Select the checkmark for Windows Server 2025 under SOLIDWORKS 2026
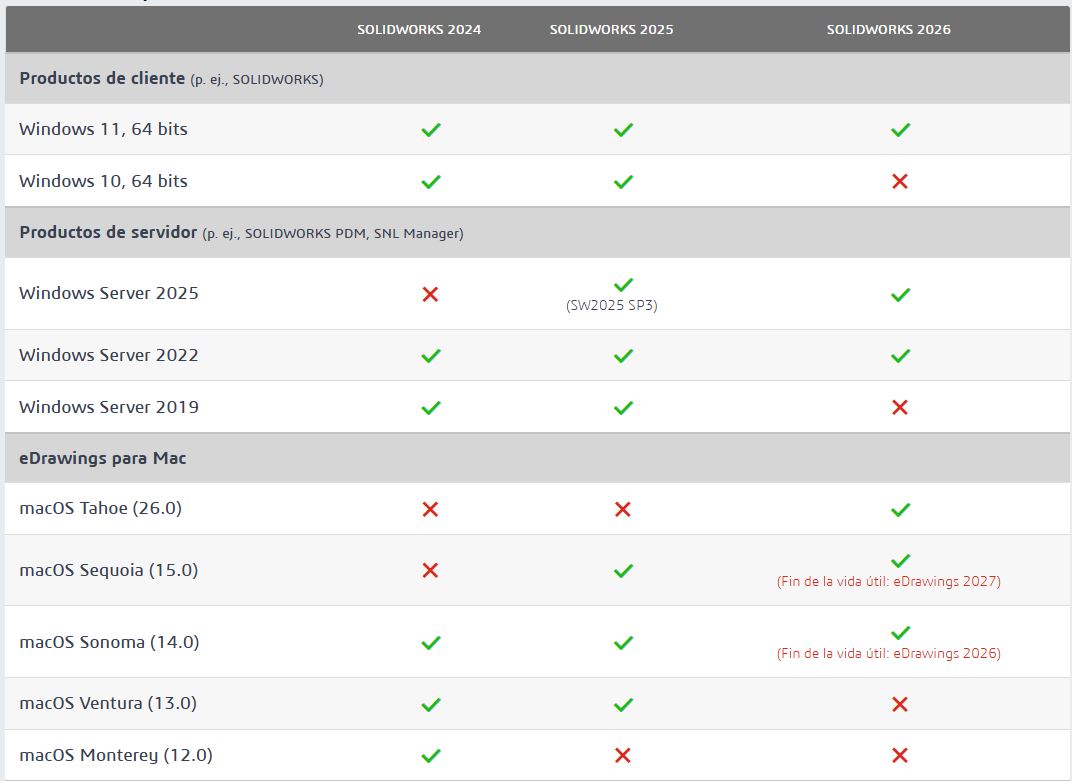 pyautogui.click(x=900, y=294)
